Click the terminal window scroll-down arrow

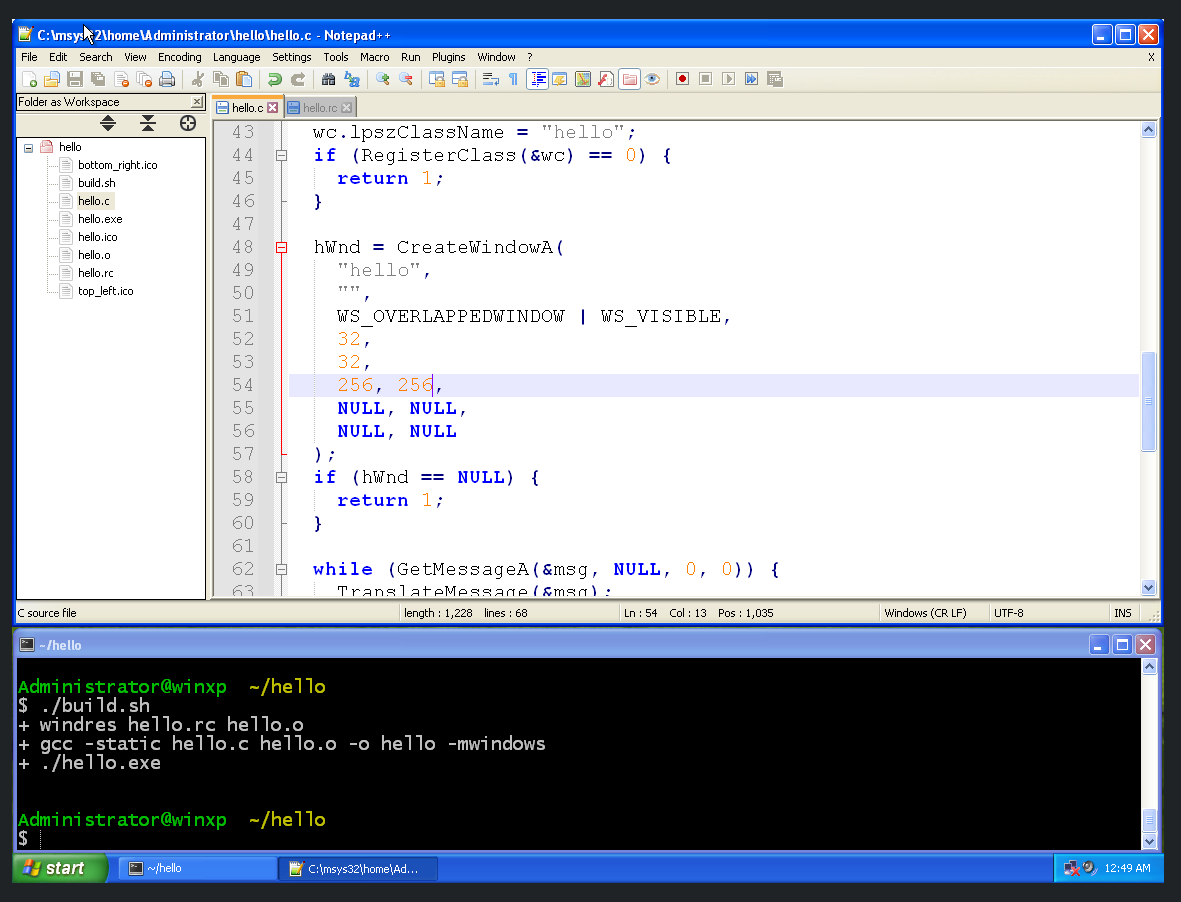(x=1149, y=842)
